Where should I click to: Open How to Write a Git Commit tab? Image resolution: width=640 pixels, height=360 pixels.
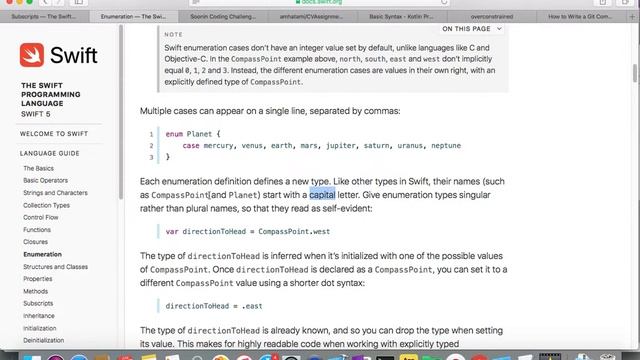[580, 17]
